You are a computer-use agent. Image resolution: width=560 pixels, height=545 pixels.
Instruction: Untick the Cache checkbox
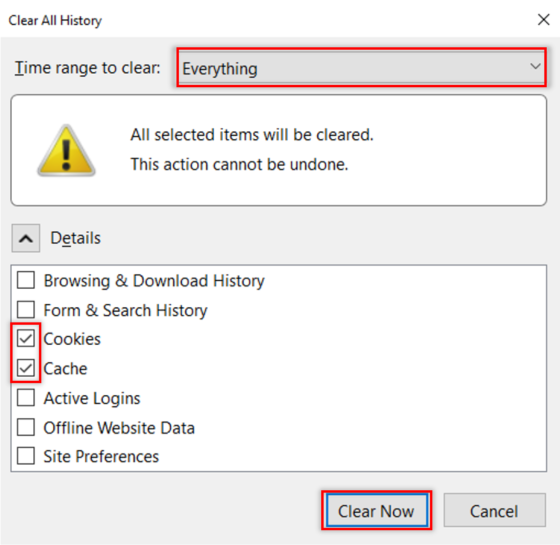click(26, 368)
